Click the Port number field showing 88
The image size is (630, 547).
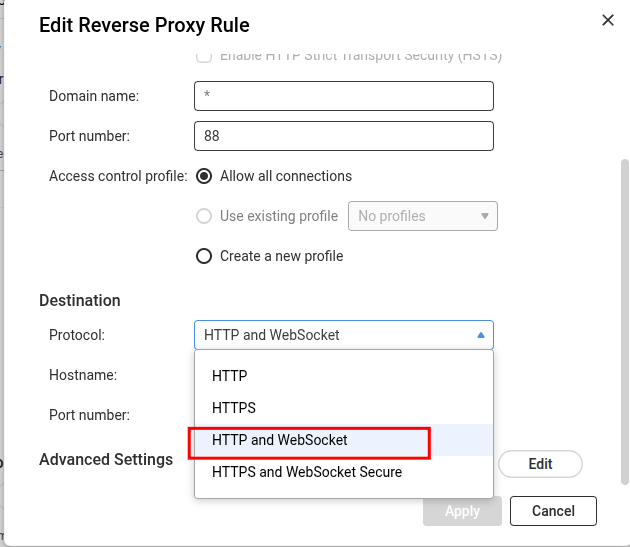(x=343, y=136)
